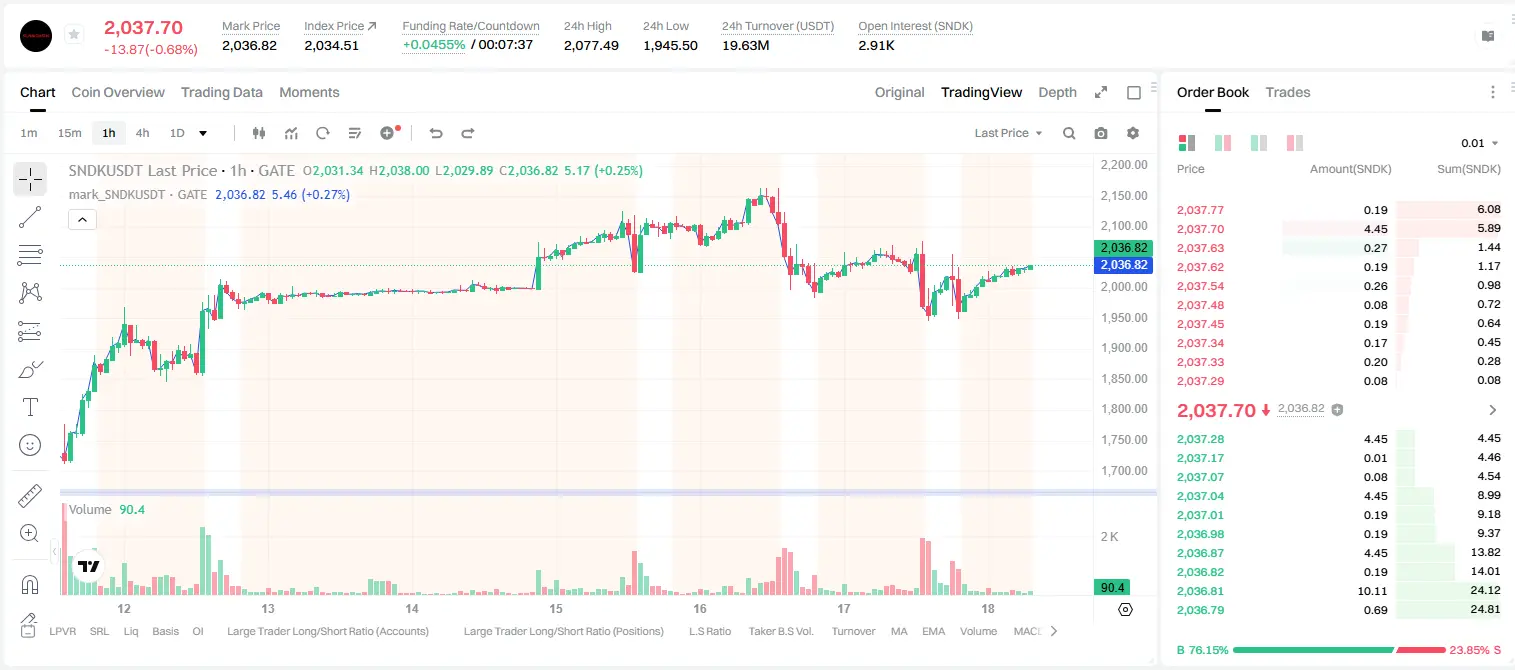Select the 4h timeframe button

[143, 133]
